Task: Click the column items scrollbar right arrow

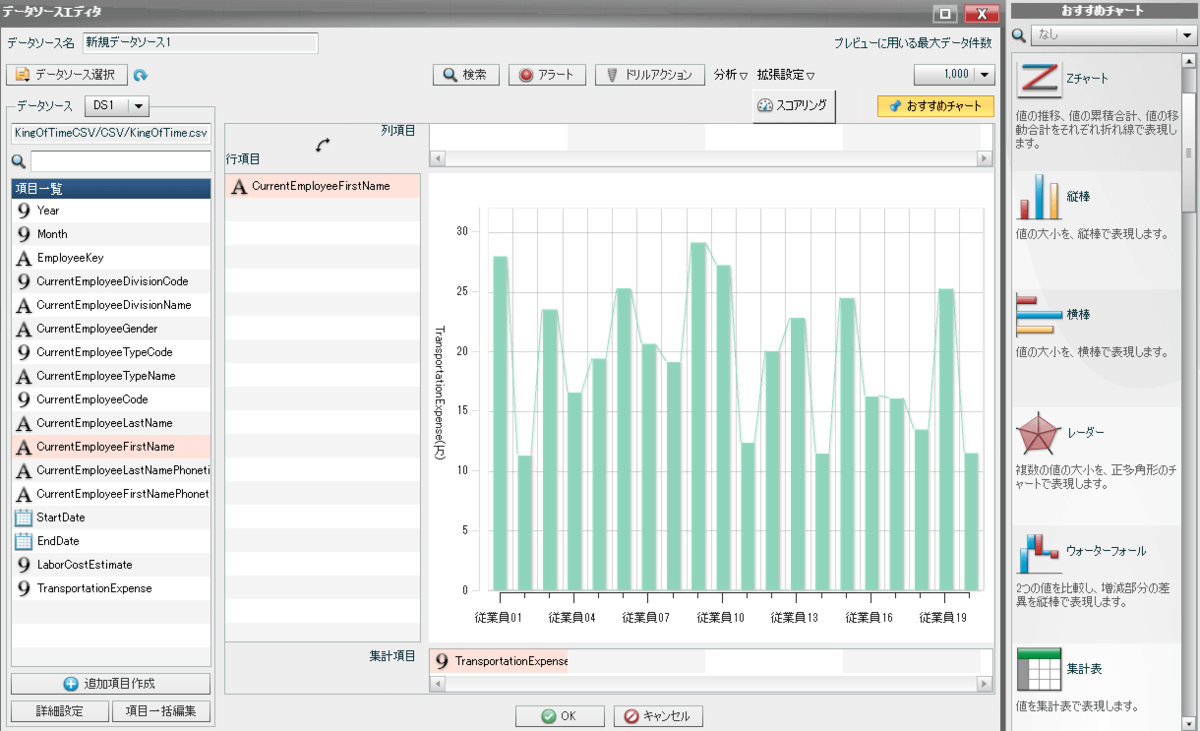Action: click(x=984, y=158)
